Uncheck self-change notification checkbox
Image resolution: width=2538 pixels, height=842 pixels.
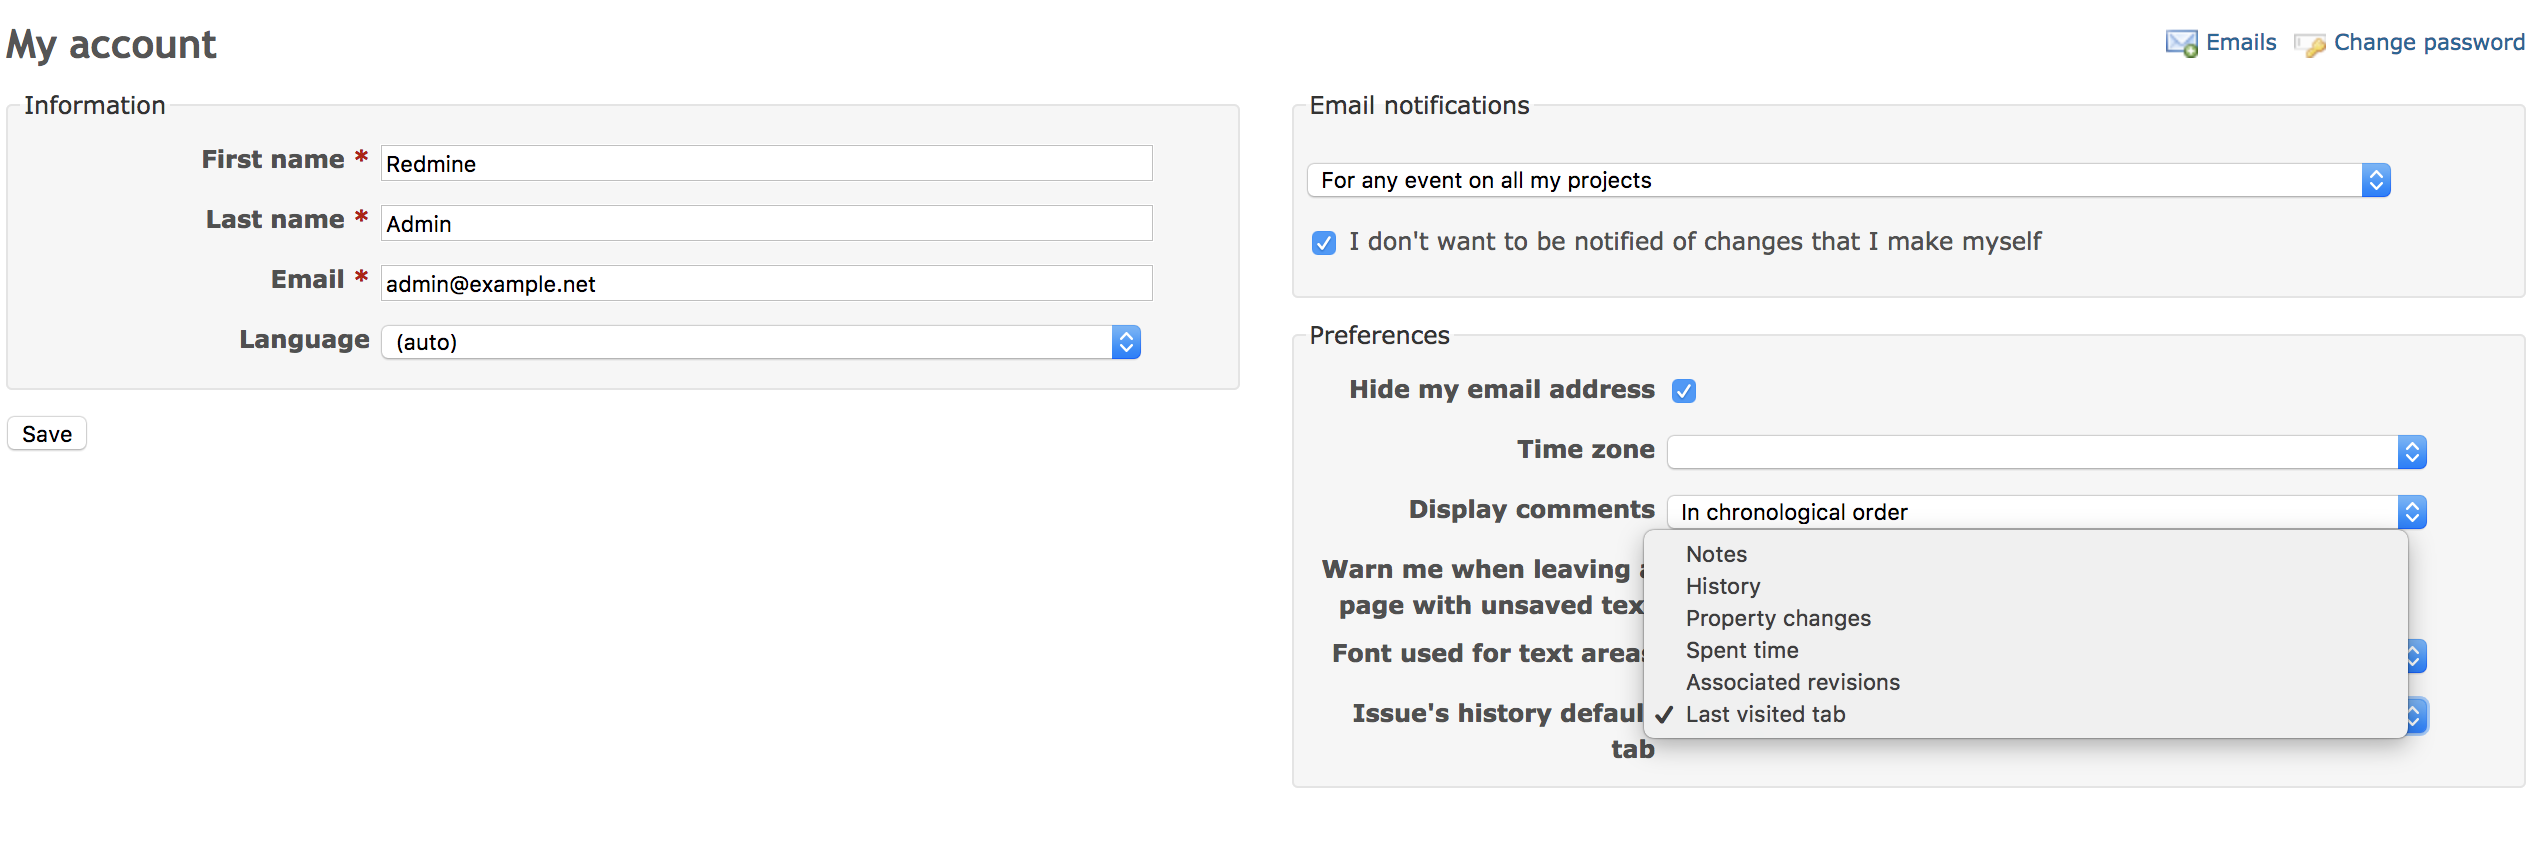point(1324,243)
